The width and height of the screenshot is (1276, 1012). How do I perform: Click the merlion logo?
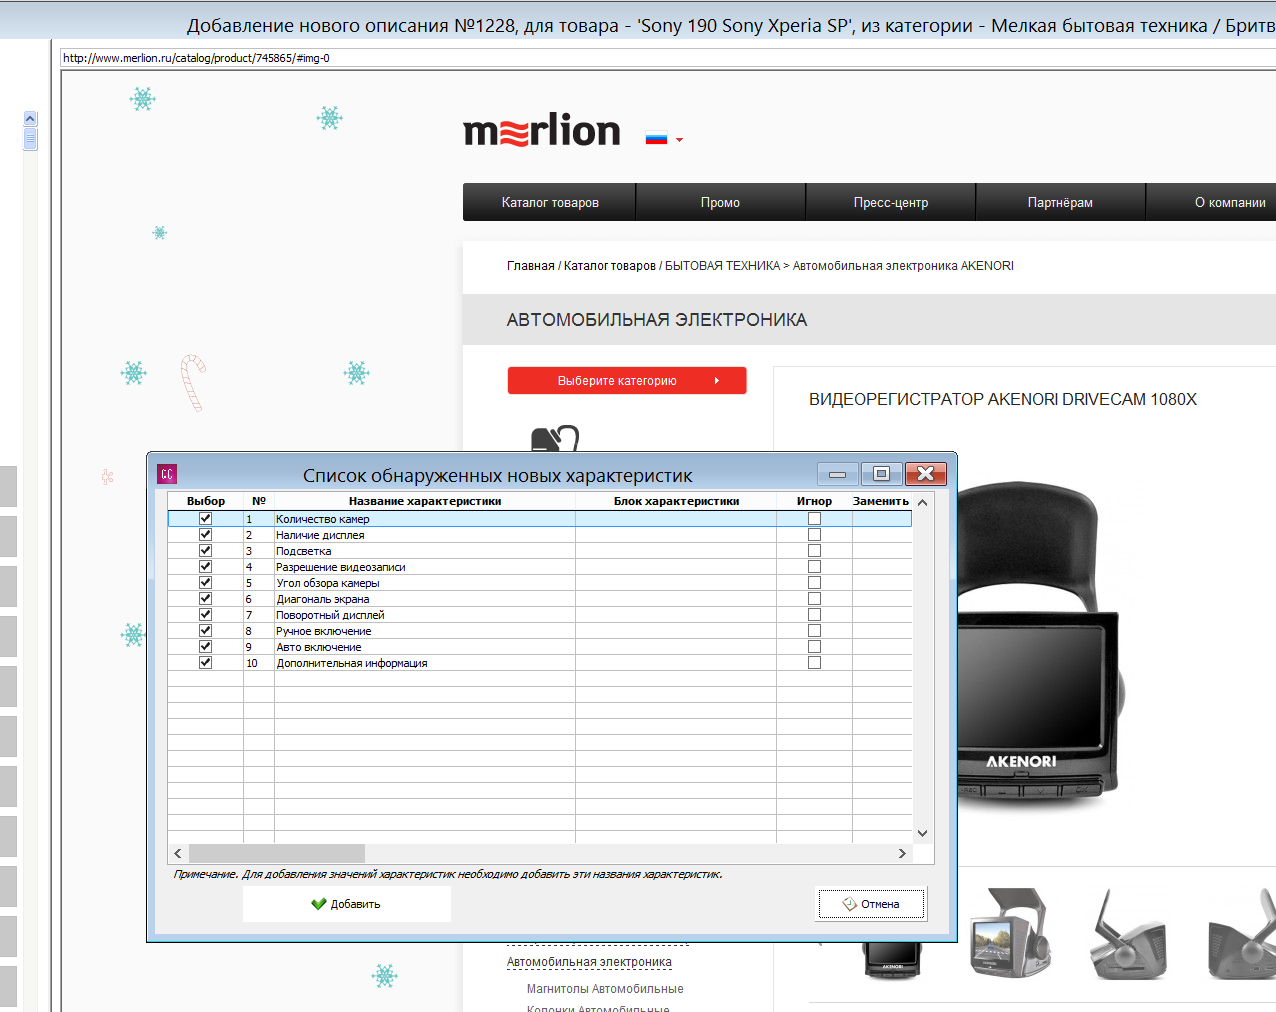coord(541,131)
